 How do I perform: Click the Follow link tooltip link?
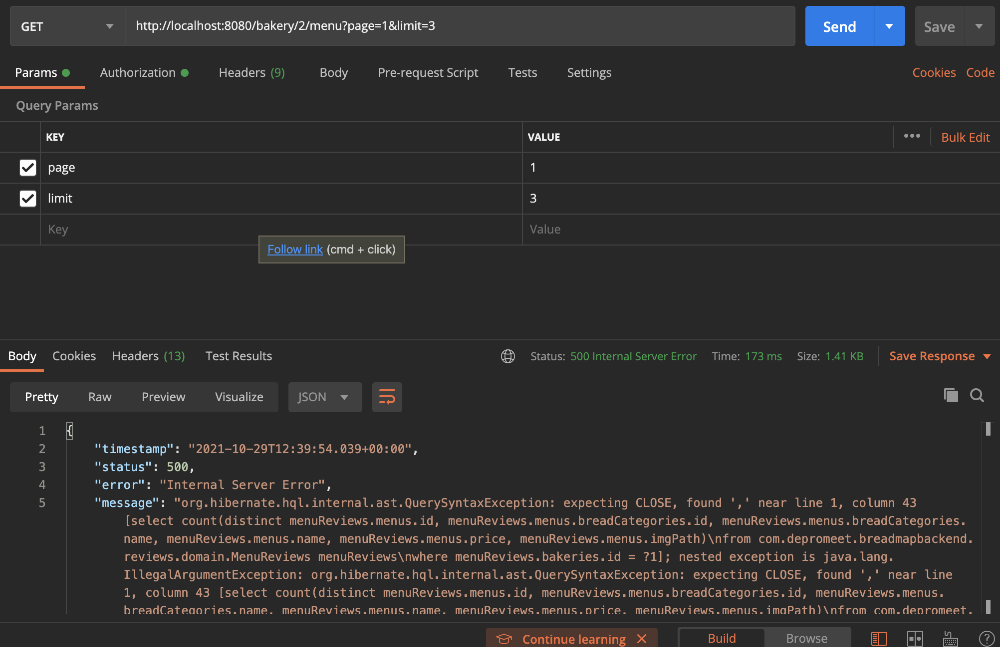pos(295,249)
